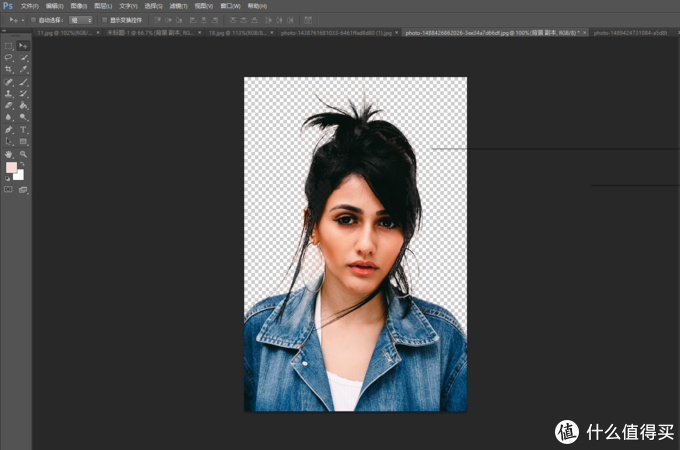This screenshot has height=450, width=680.
Task: Distribute top edges in options bar
Action: click(x=233, y=20)
